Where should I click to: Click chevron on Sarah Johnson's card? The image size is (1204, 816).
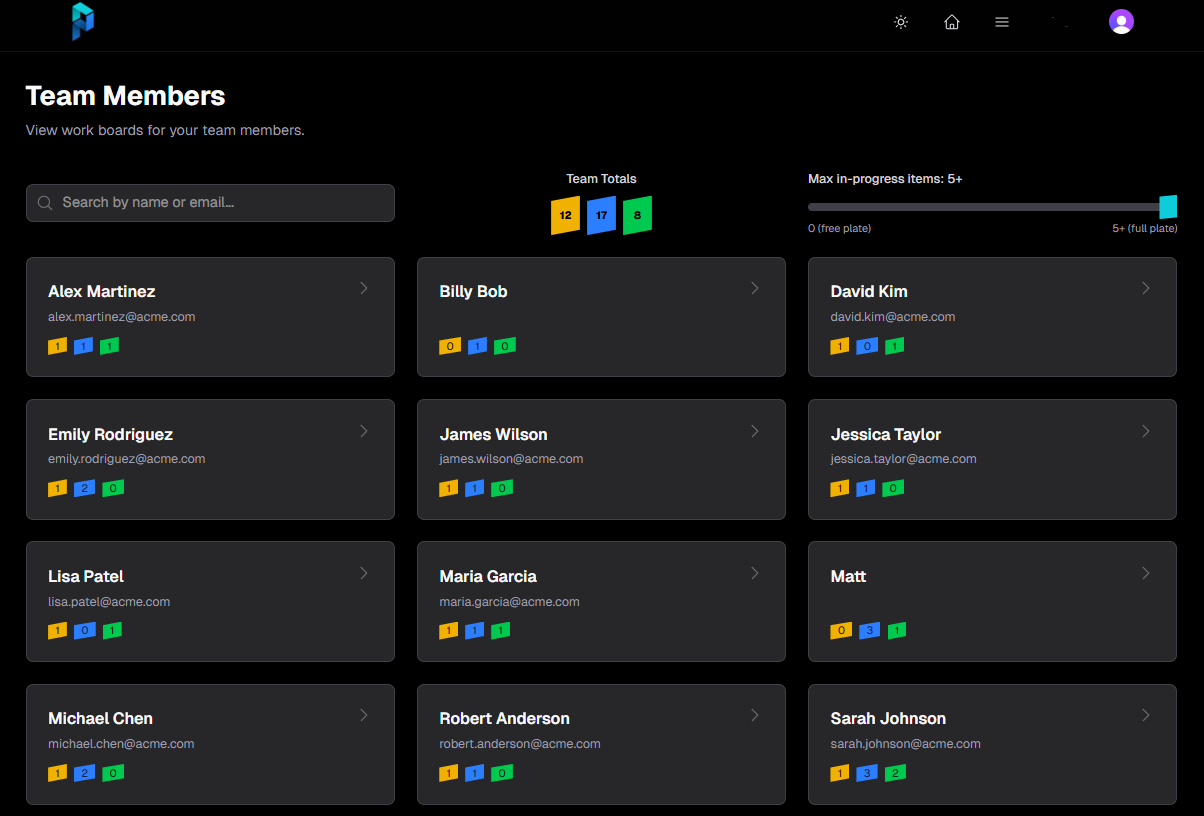(x=1146, y=715)
